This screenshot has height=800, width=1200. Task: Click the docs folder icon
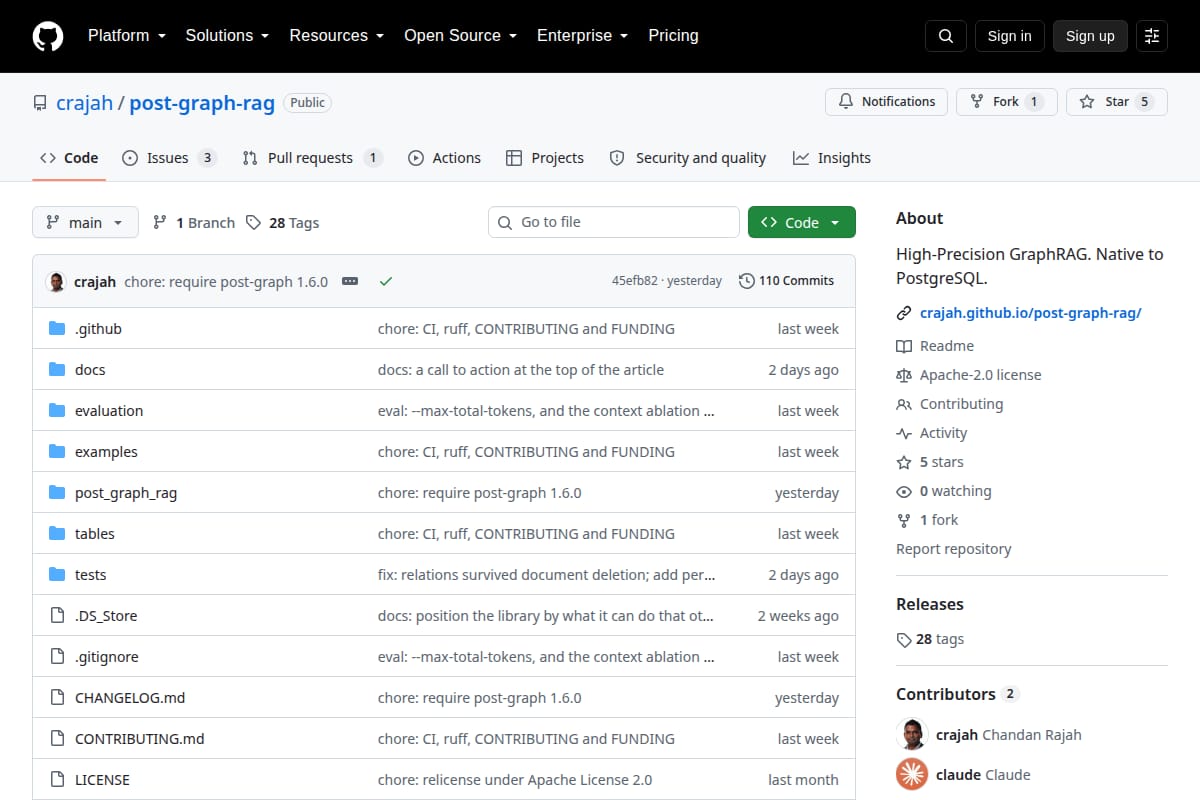pyautogui.click(x=57, y=370)
